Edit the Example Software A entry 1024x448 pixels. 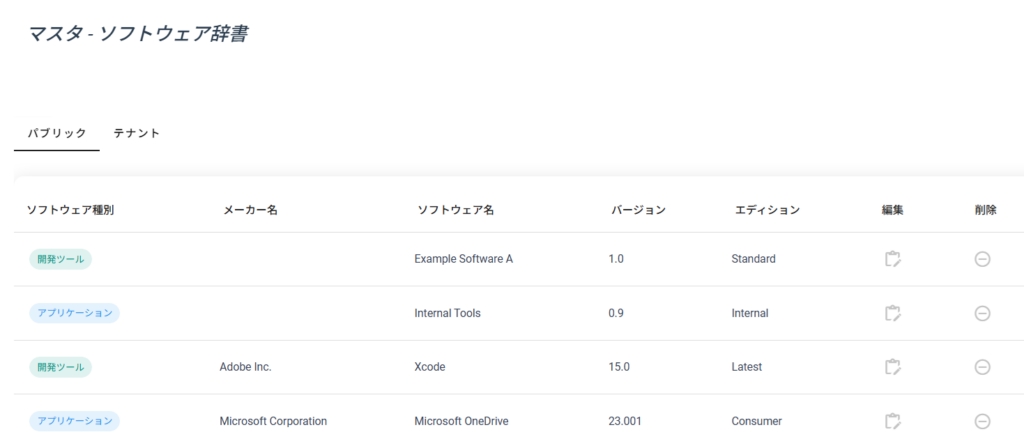coord(893,259)
